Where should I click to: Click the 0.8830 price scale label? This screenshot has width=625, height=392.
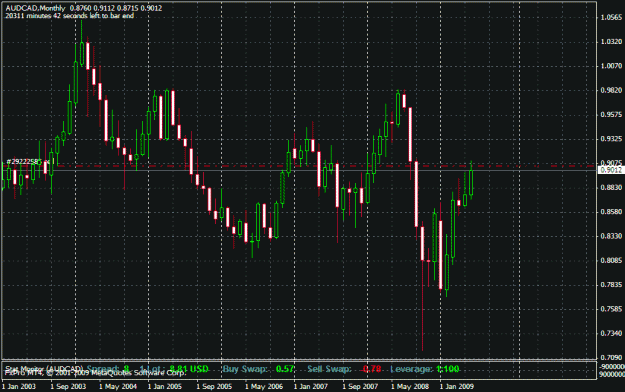click(x=611, y=187)
